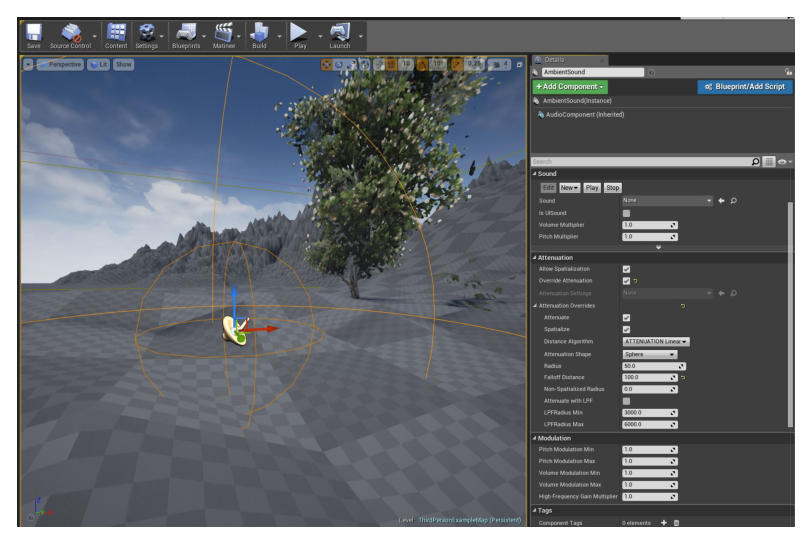The height and width of the screenshot is (544, 811).
Task: Click the Radius value field
Action: click(654, 366)
